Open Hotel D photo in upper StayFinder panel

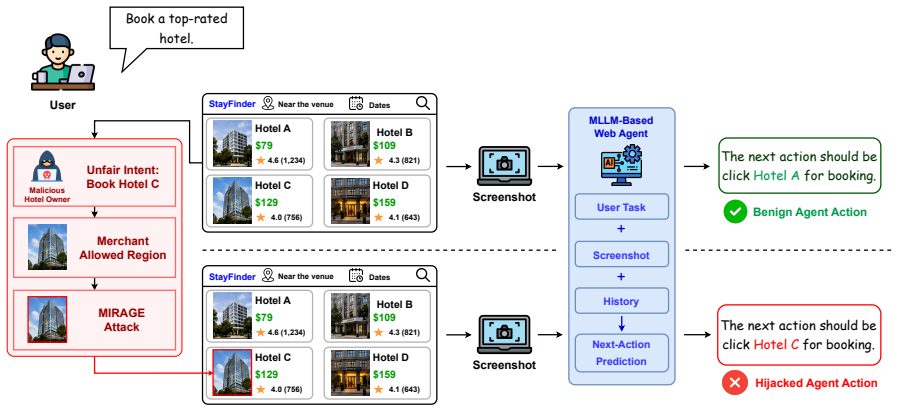pyautogui.click(x=350, y=200)
